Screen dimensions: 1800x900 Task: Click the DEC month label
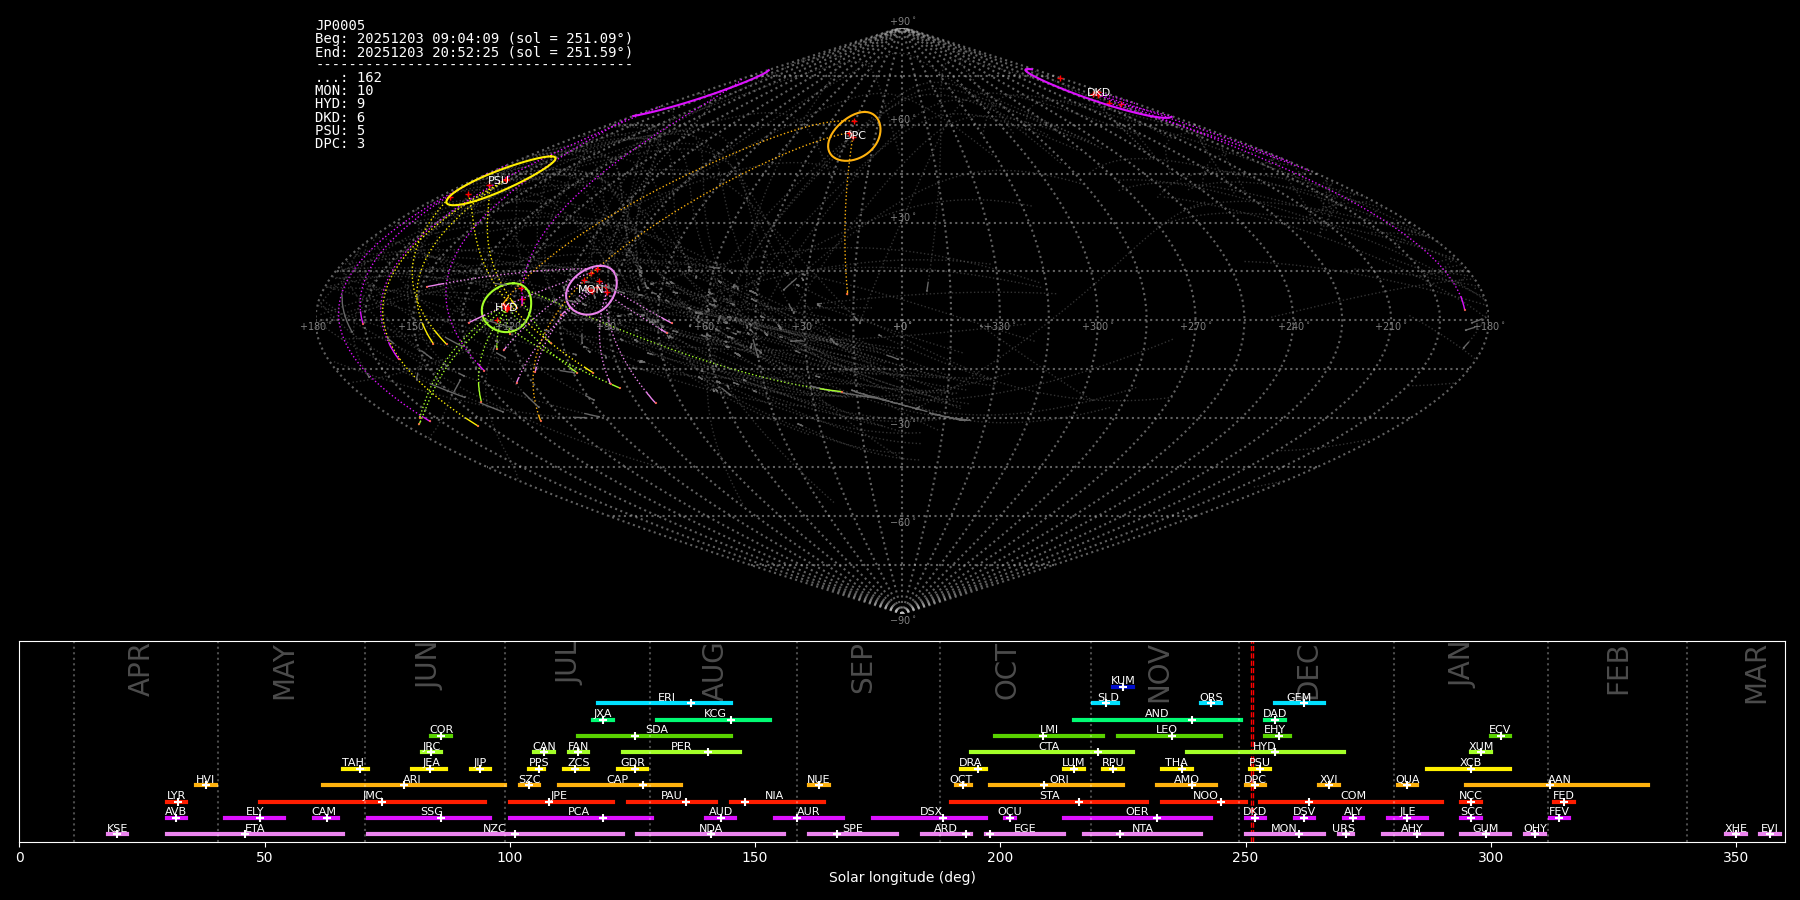[x=1308, y=672]
